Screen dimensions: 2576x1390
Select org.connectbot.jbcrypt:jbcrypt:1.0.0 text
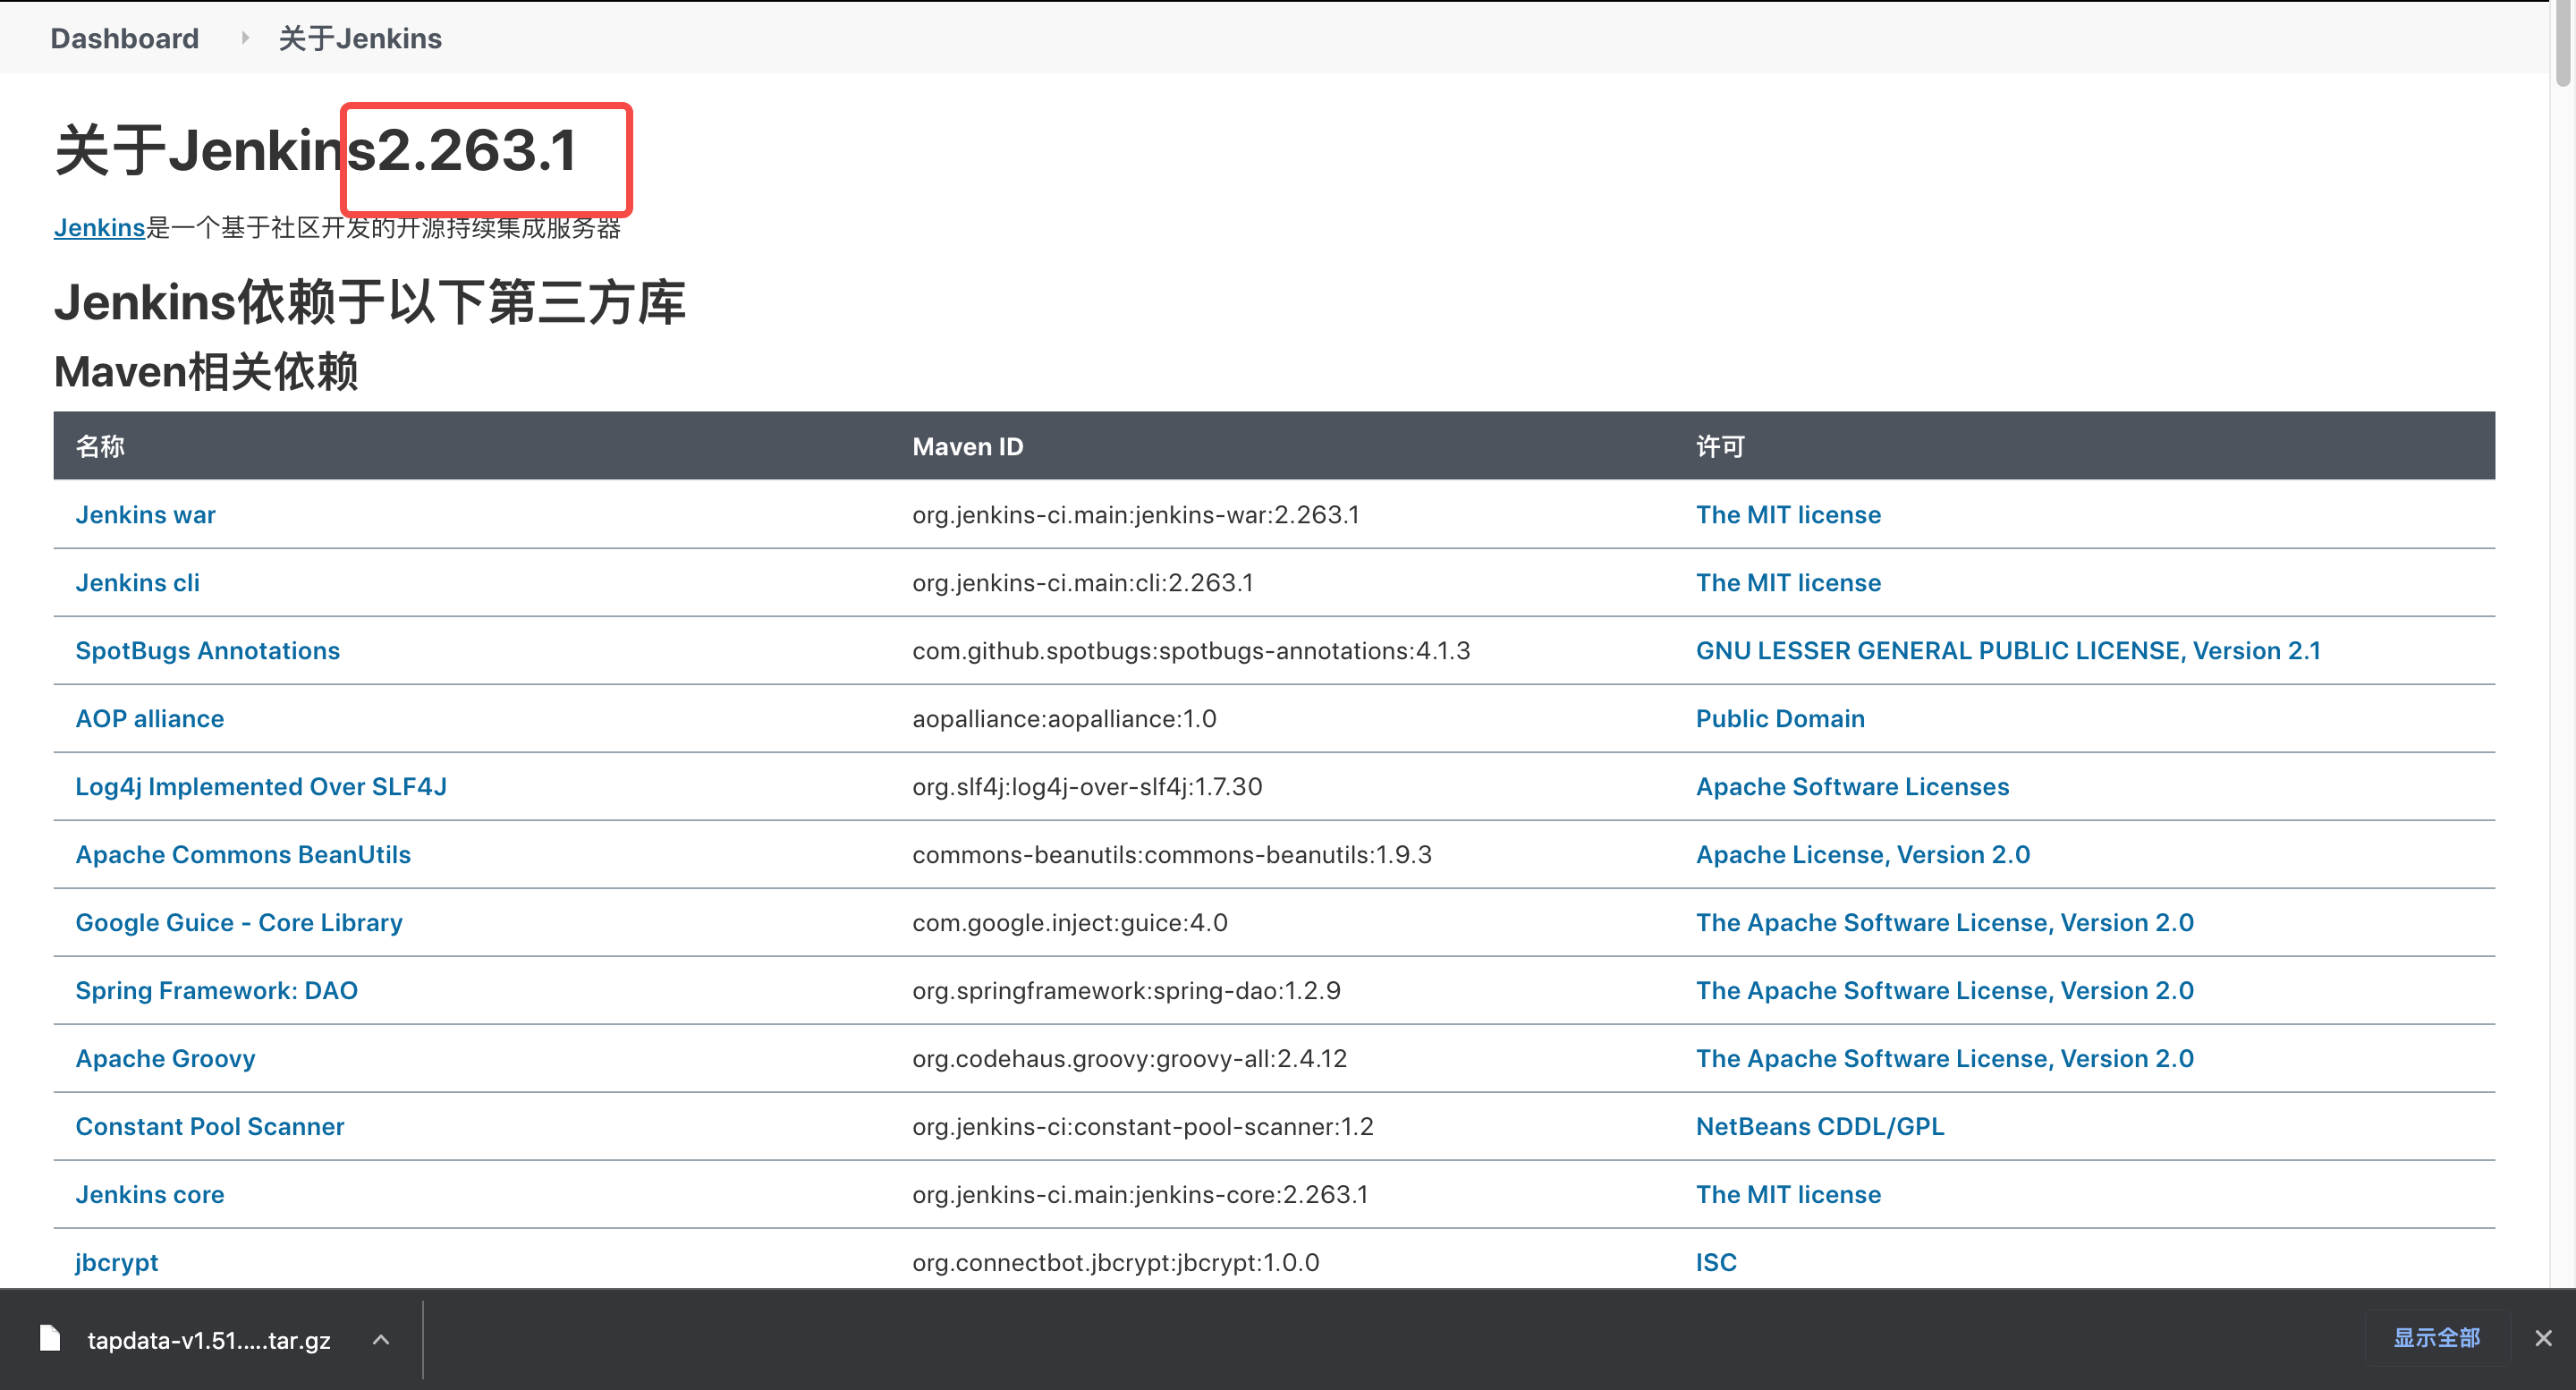pyautogui.click(x=1116, y=1263)
